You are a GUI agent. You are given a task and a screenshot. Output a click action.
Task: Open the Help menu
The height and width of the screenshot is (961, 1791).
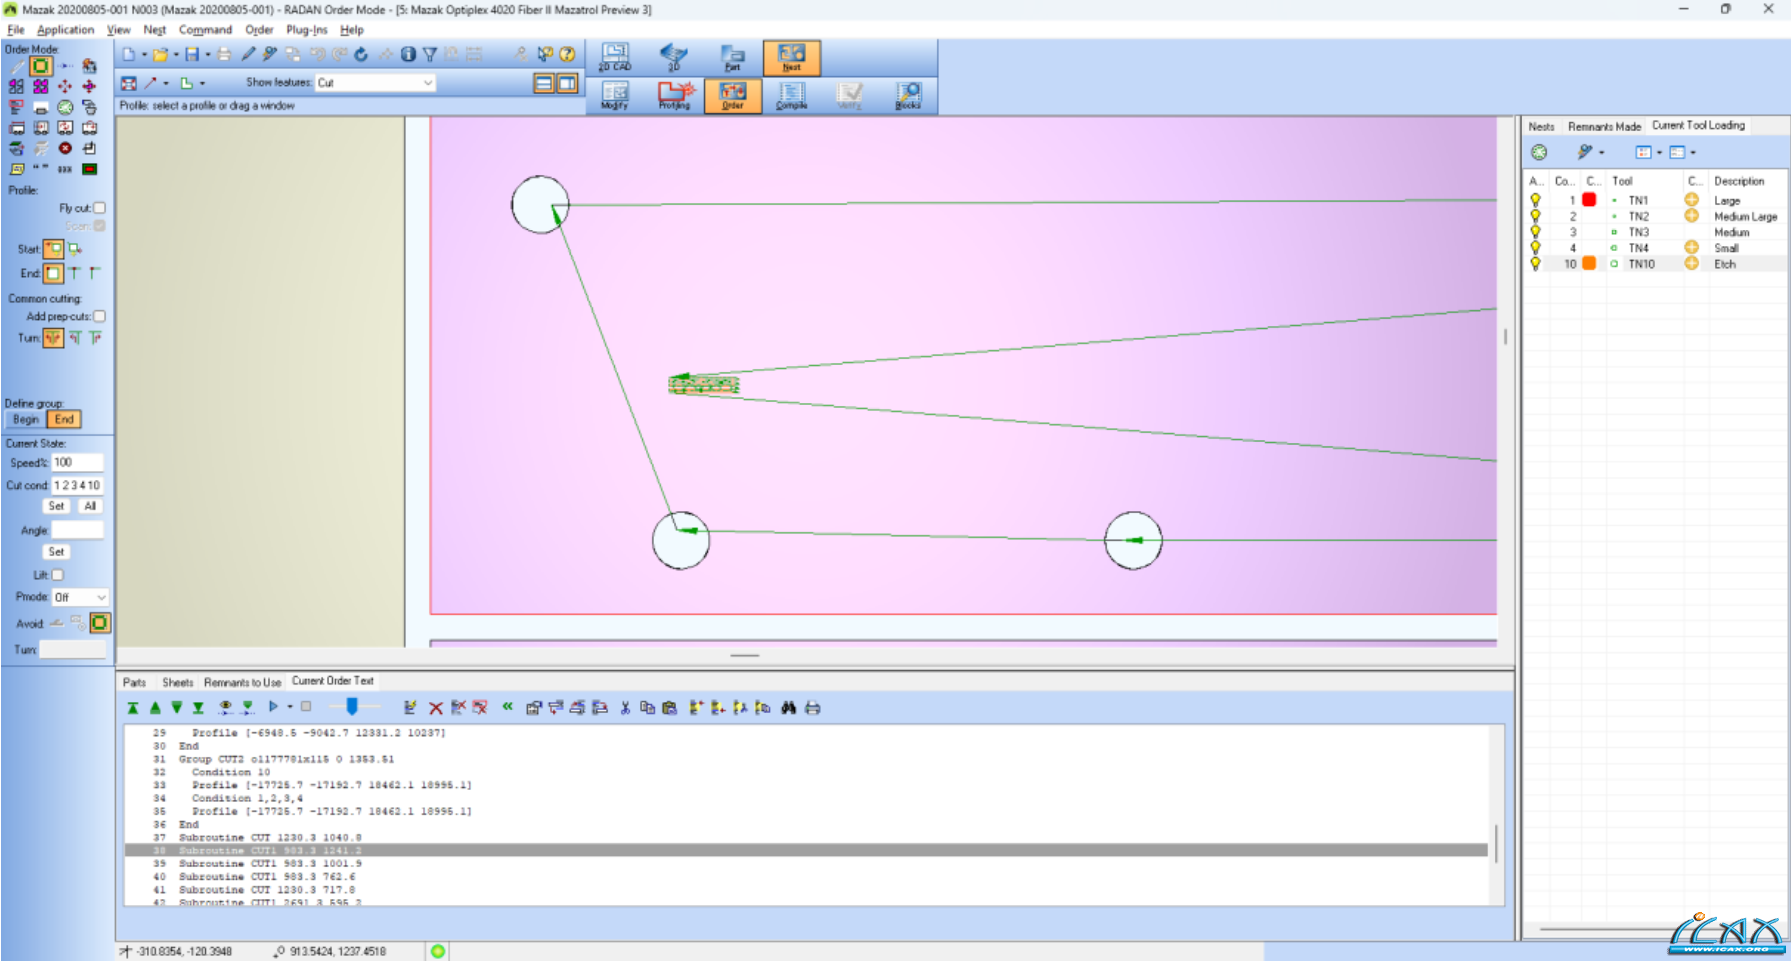click(352, 30)
